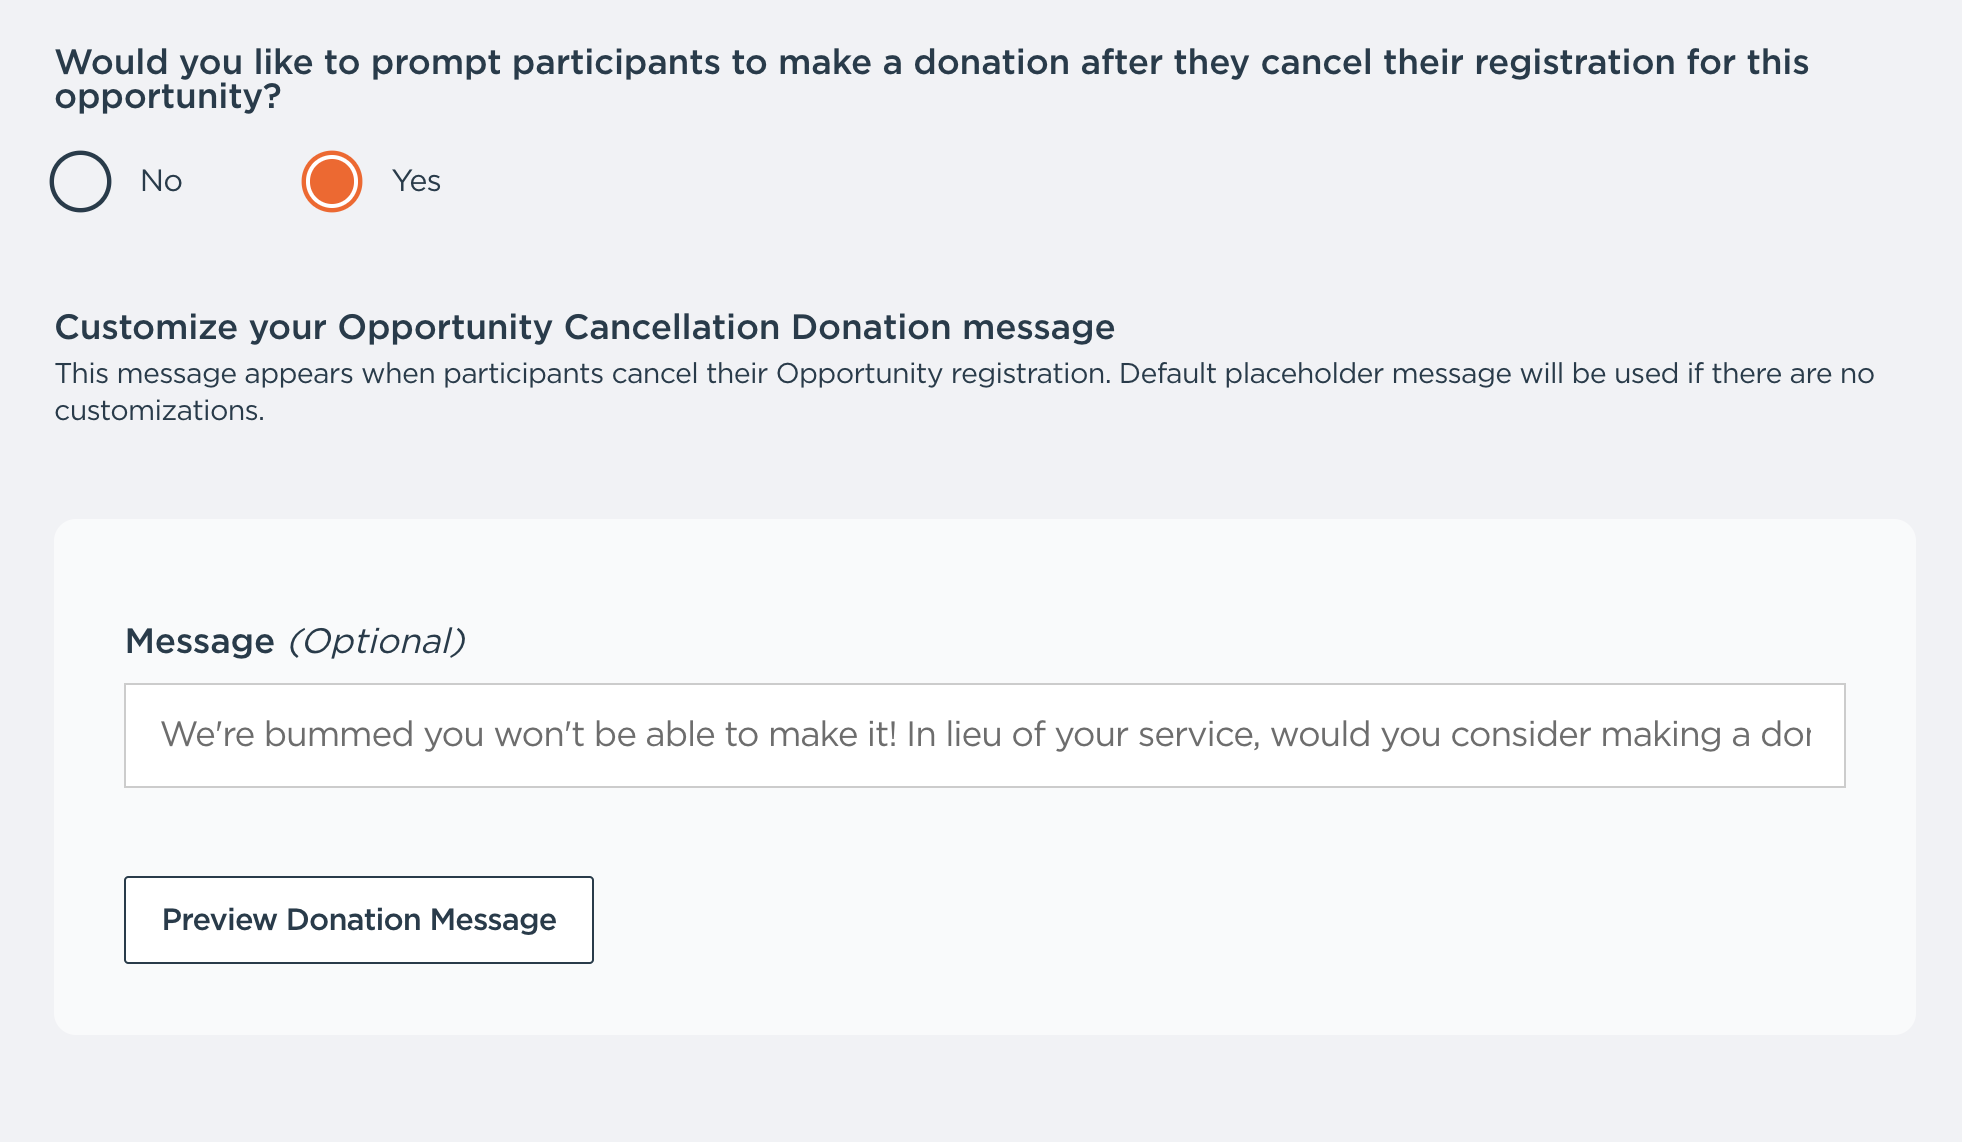Image resolution: width=1962 pixels, height=1142 pixels.
Task: Click the "Yes" option label text
Action: pyautogui.click(x=416, y=181)
